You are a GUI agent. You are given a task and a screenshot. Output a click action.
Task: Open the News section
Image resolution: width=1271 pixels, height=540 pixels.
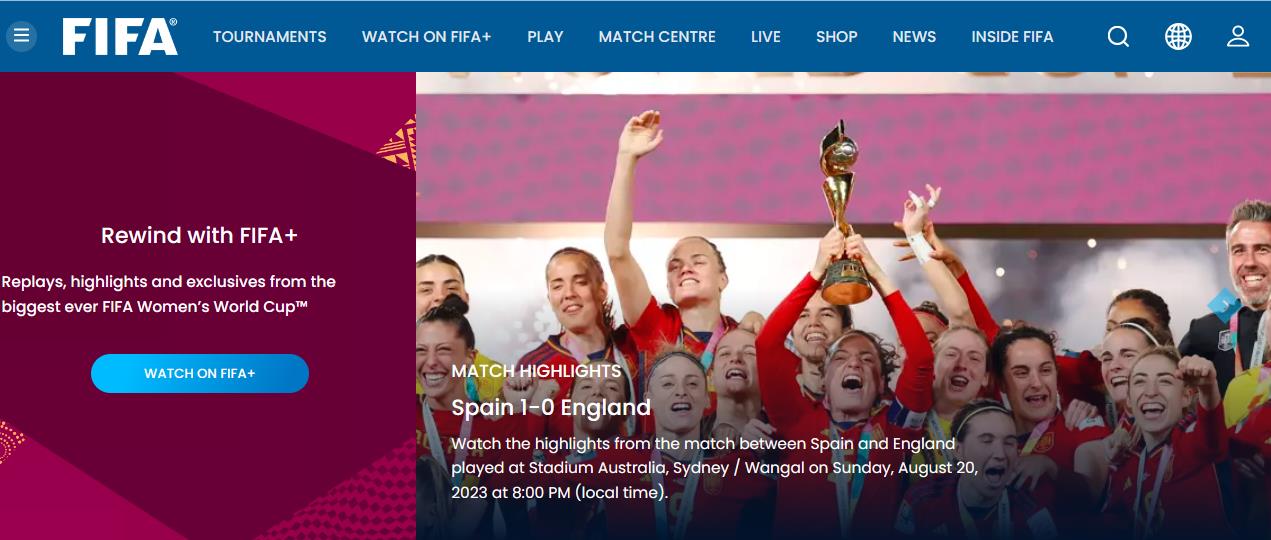point(914,37)
